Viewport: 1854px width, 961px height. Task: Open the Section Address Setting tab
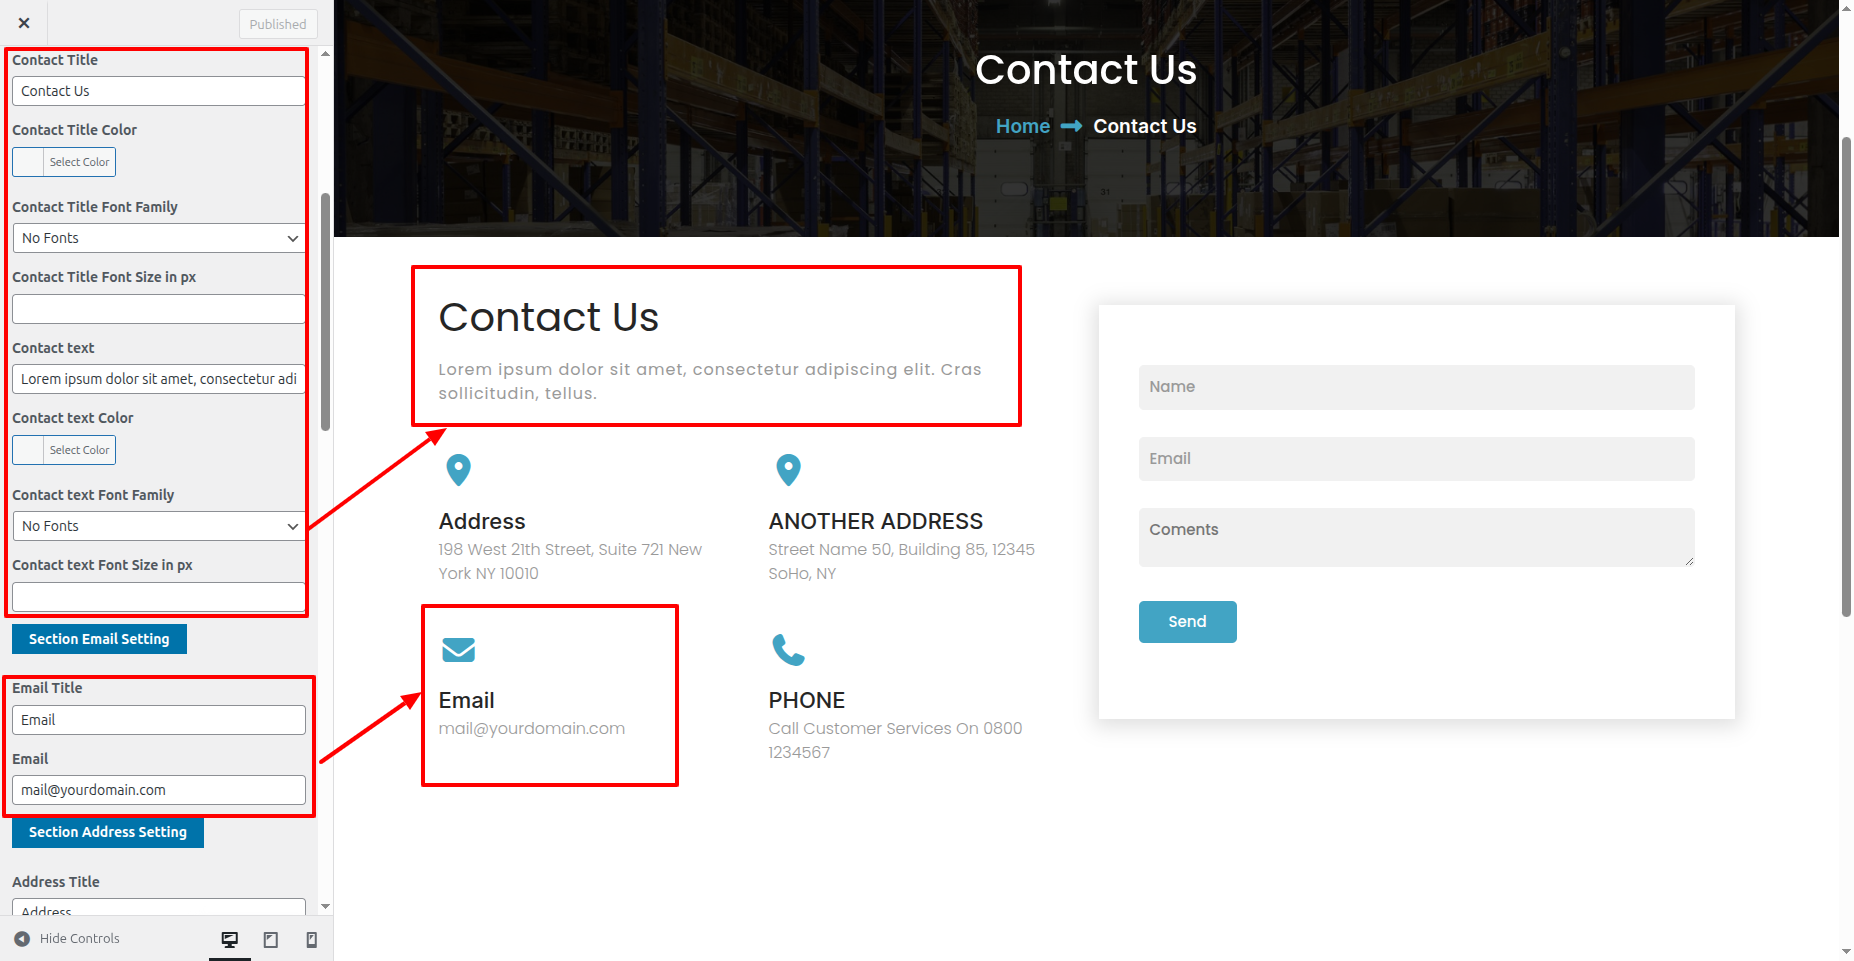click(108, 832)
